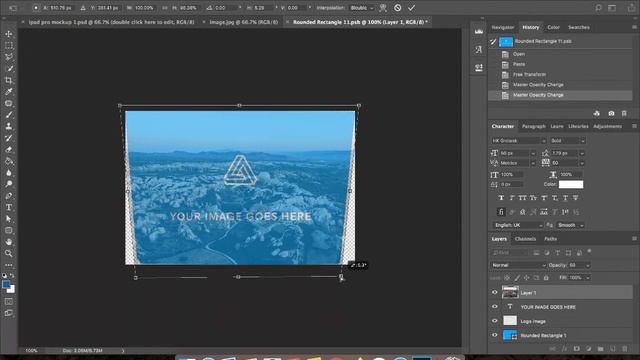Image resolution: width=640 pixels, height=360 pixels.
Task: Open the leading value dropdown
Action: [x=582, y=153]
